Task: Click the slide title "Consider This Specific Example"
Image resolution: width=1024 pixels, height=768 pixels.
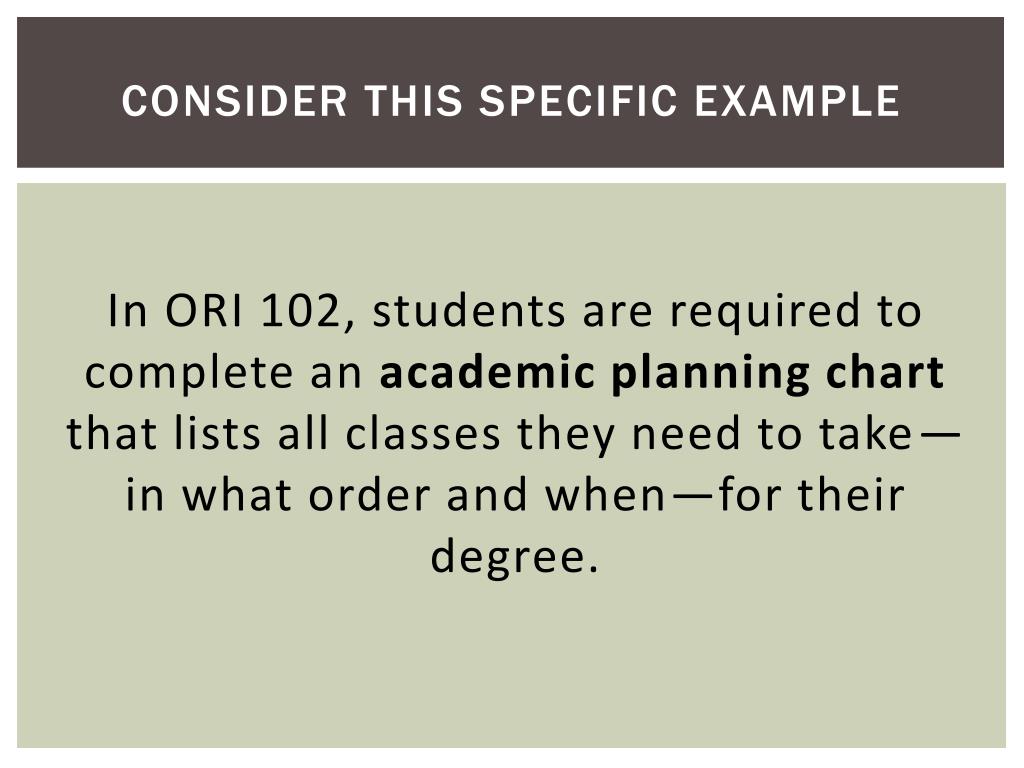Action: click(510, 101)
